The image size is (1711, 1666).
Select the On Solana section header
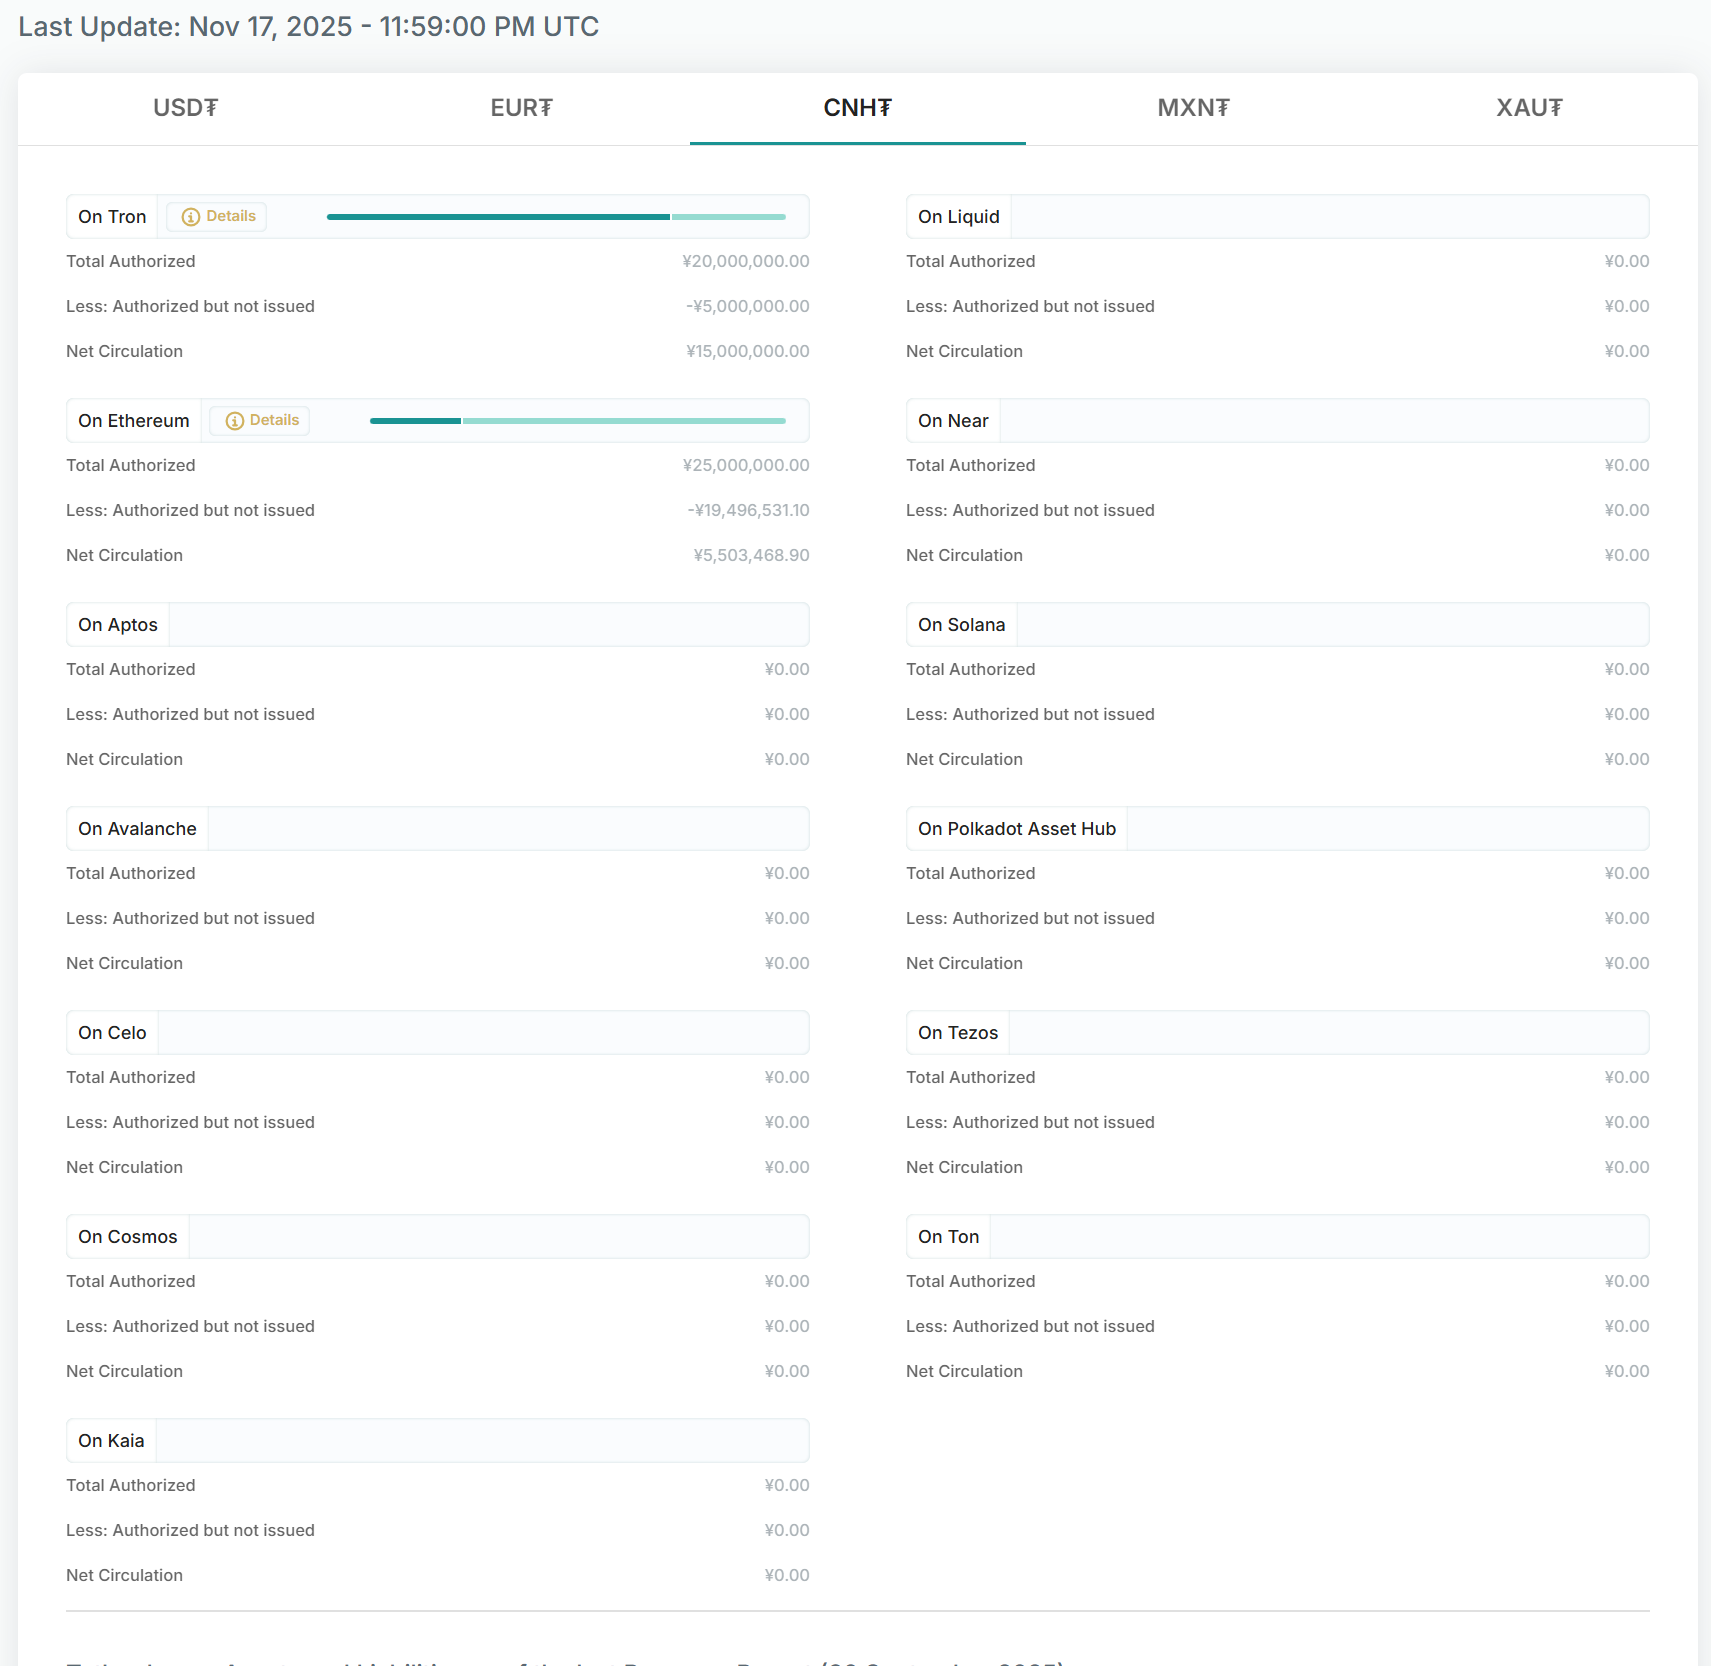[961, 625]
